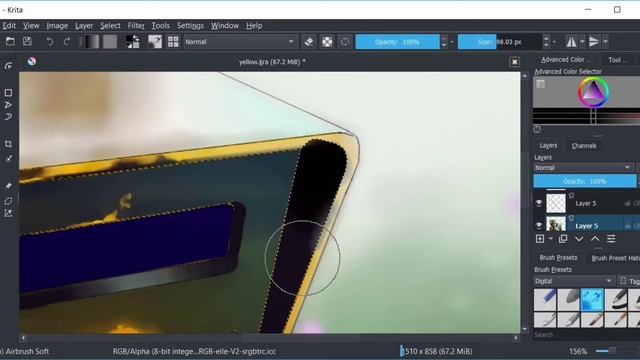Select the rectangle tool

pos(8,93)
